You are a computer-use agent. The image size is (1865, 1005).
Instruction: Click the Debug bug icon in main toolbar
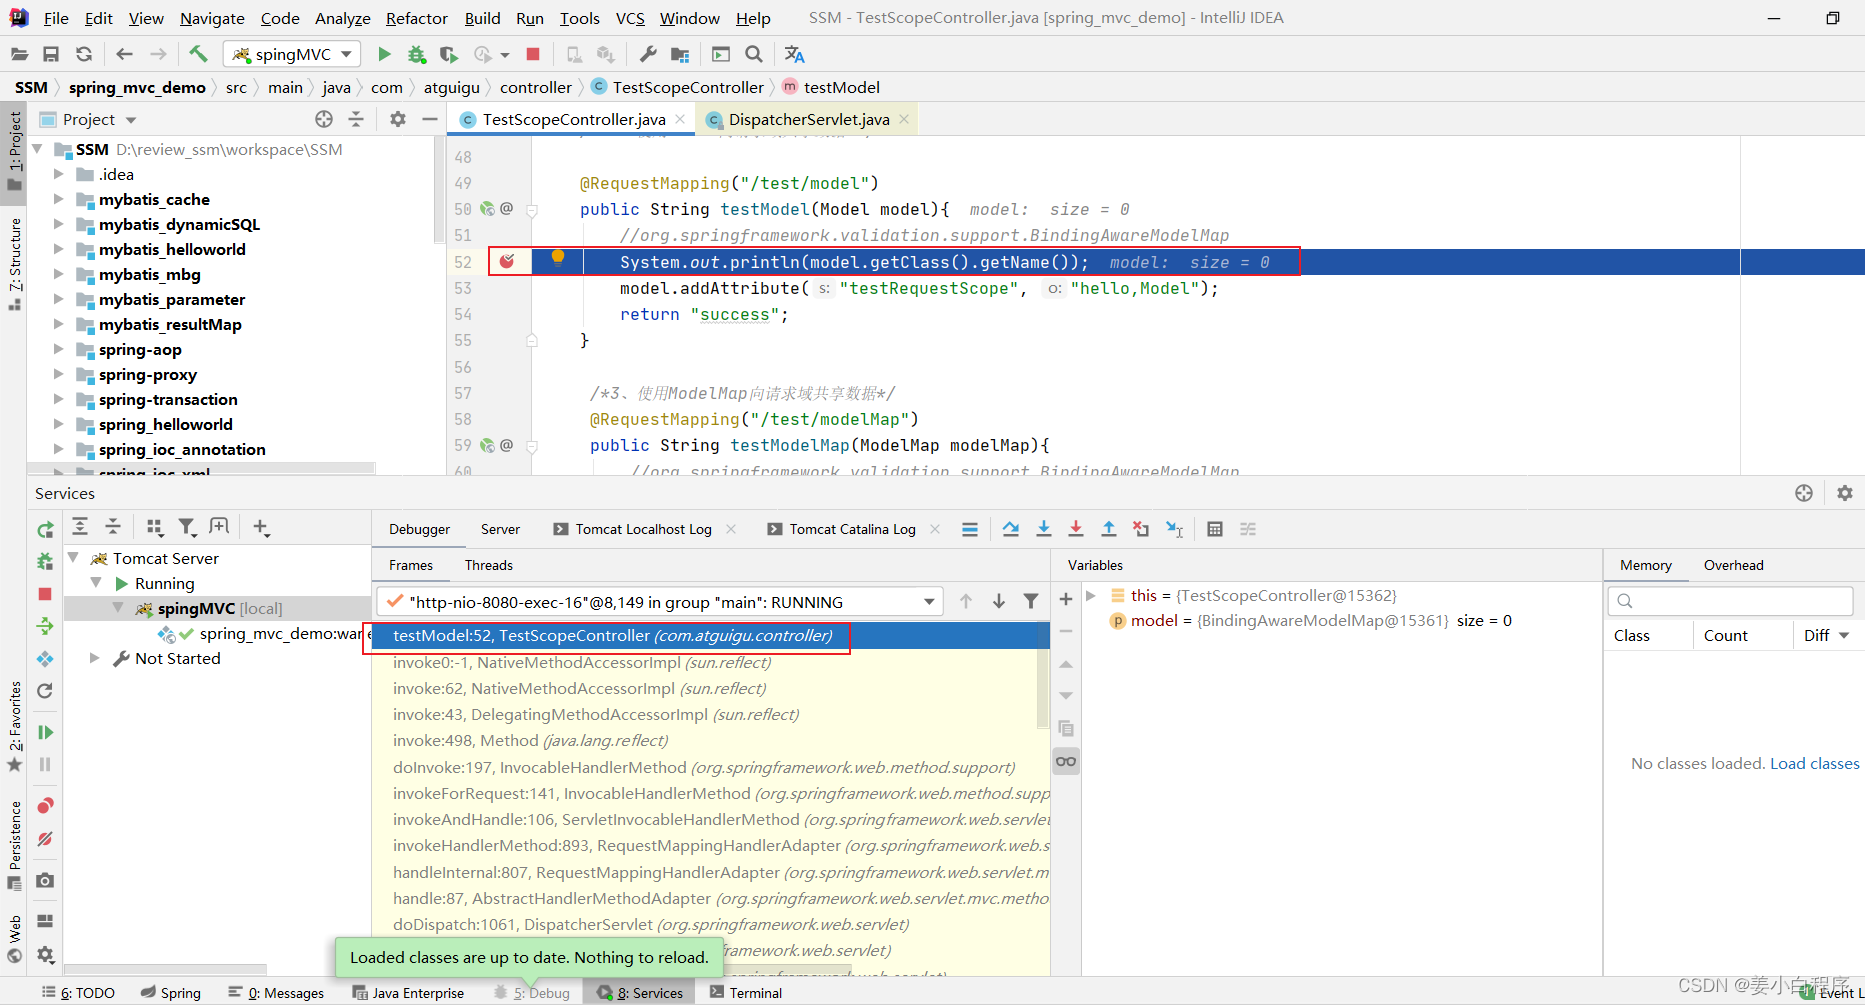click(417, 54)
